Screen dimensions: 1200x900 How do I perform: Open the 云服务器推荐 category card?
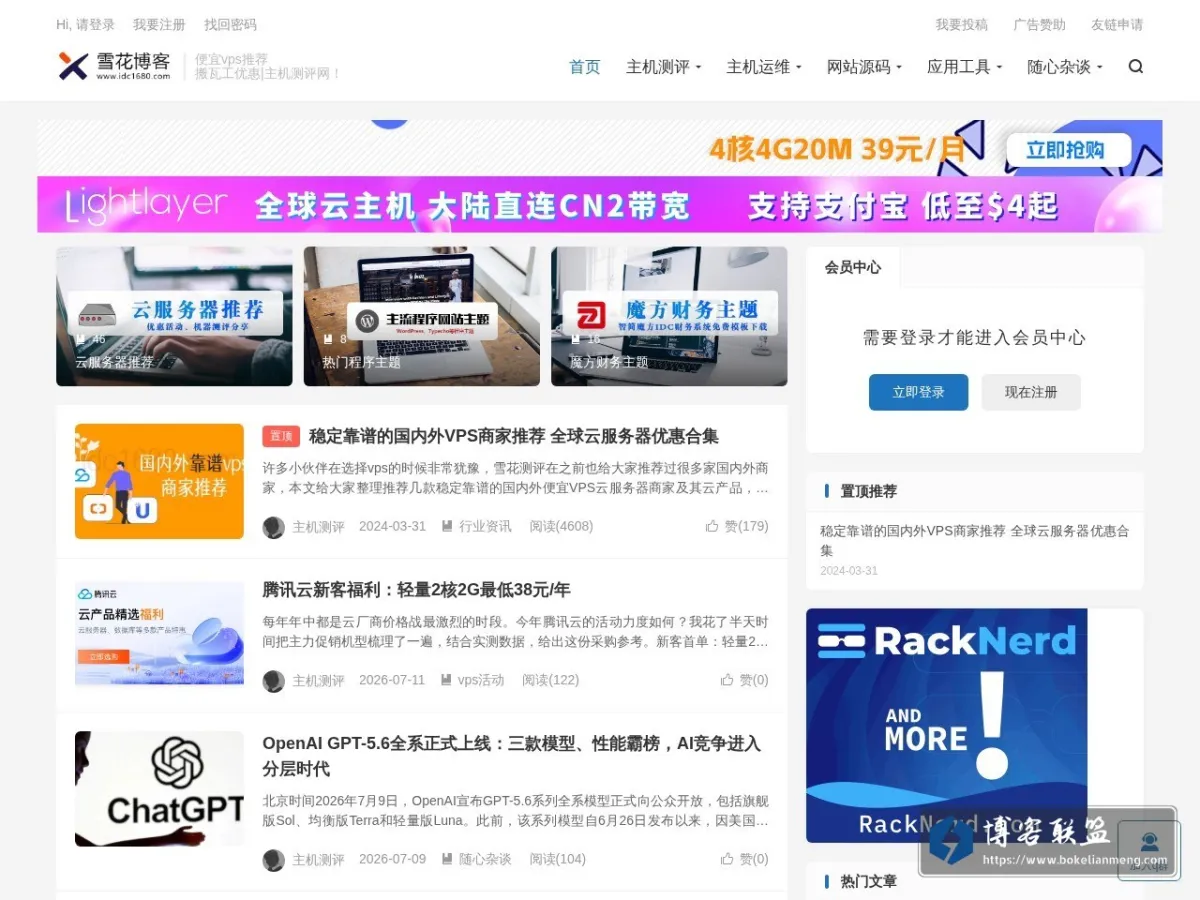(x=174, y=316)
